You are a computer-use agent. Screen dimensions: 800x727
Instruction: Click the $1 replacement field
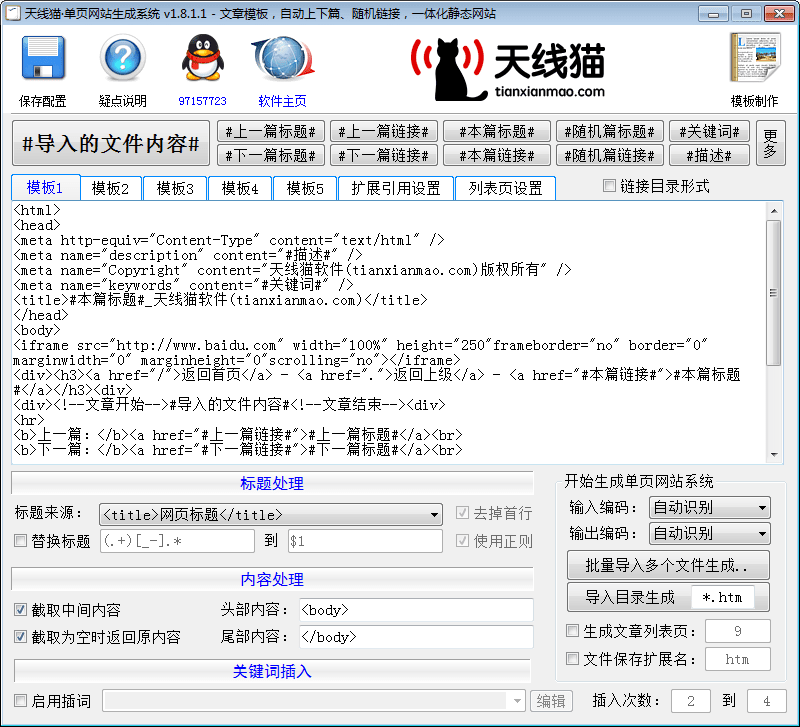365,541
